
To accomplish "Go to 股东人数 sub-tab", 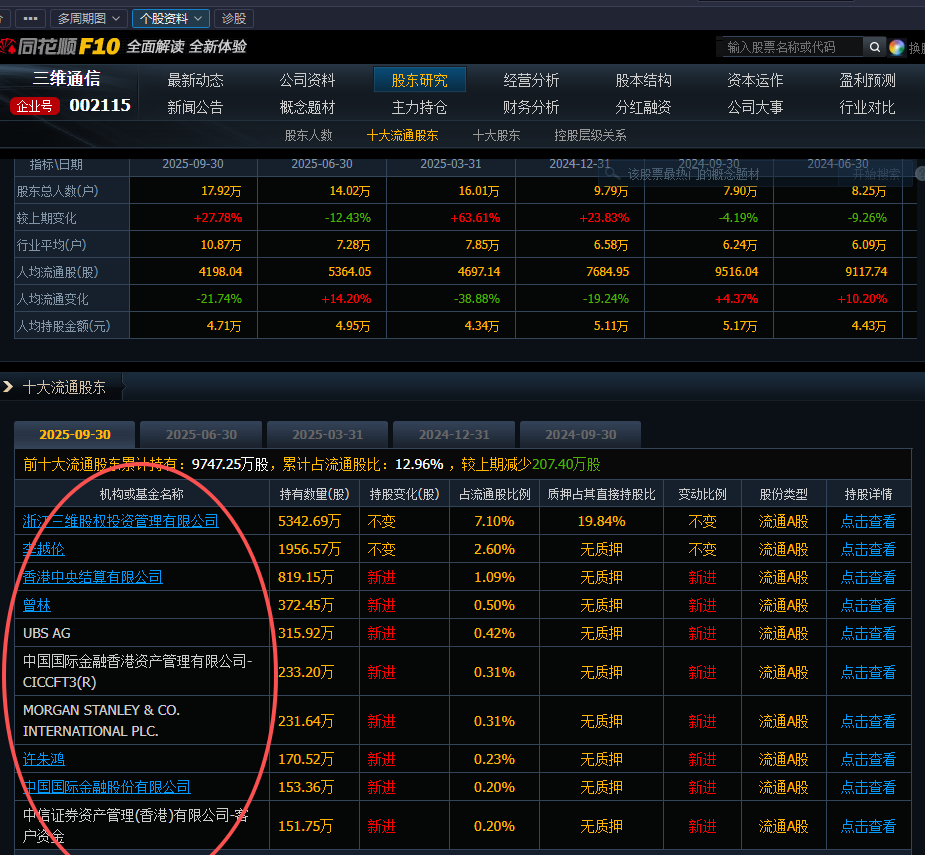I will (x=309, y=136).
